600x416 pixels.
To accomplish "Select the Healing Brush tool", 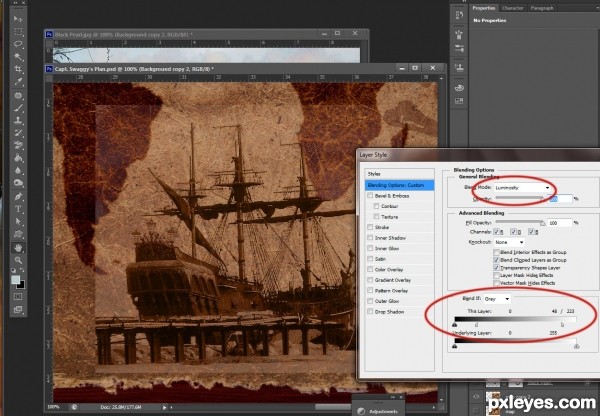I will 18,95.
